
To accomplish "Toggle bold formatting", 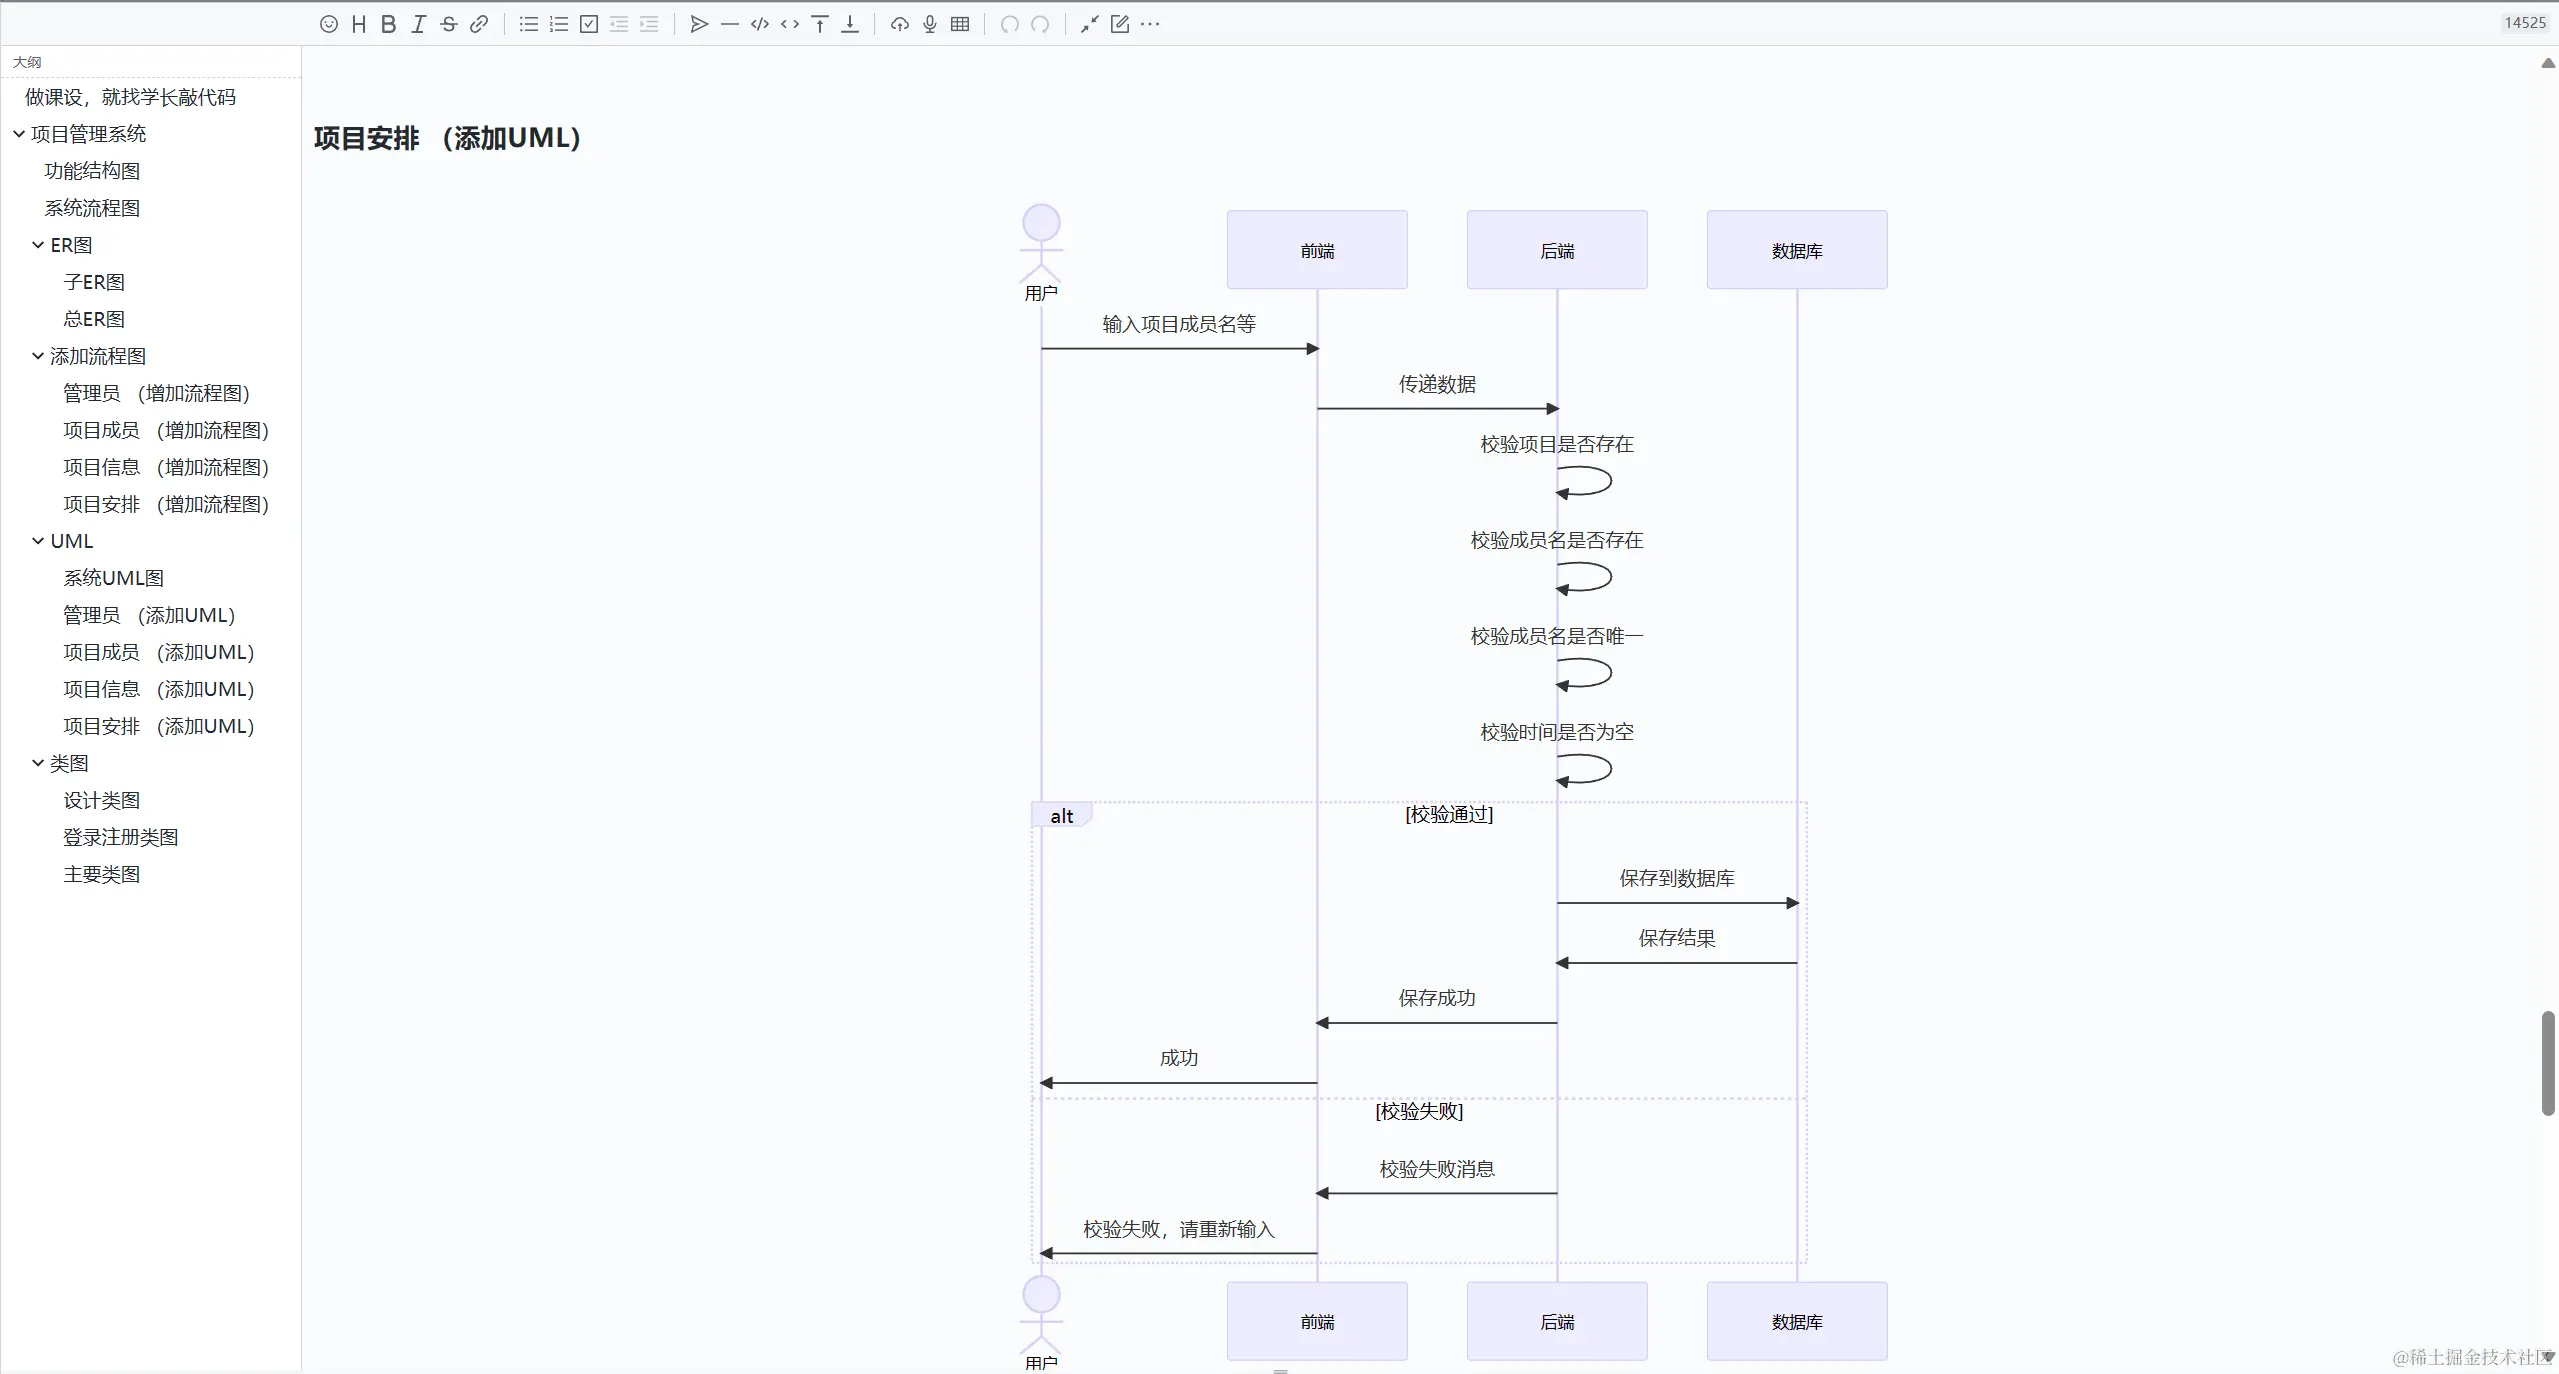I will (x=389, y=24).
